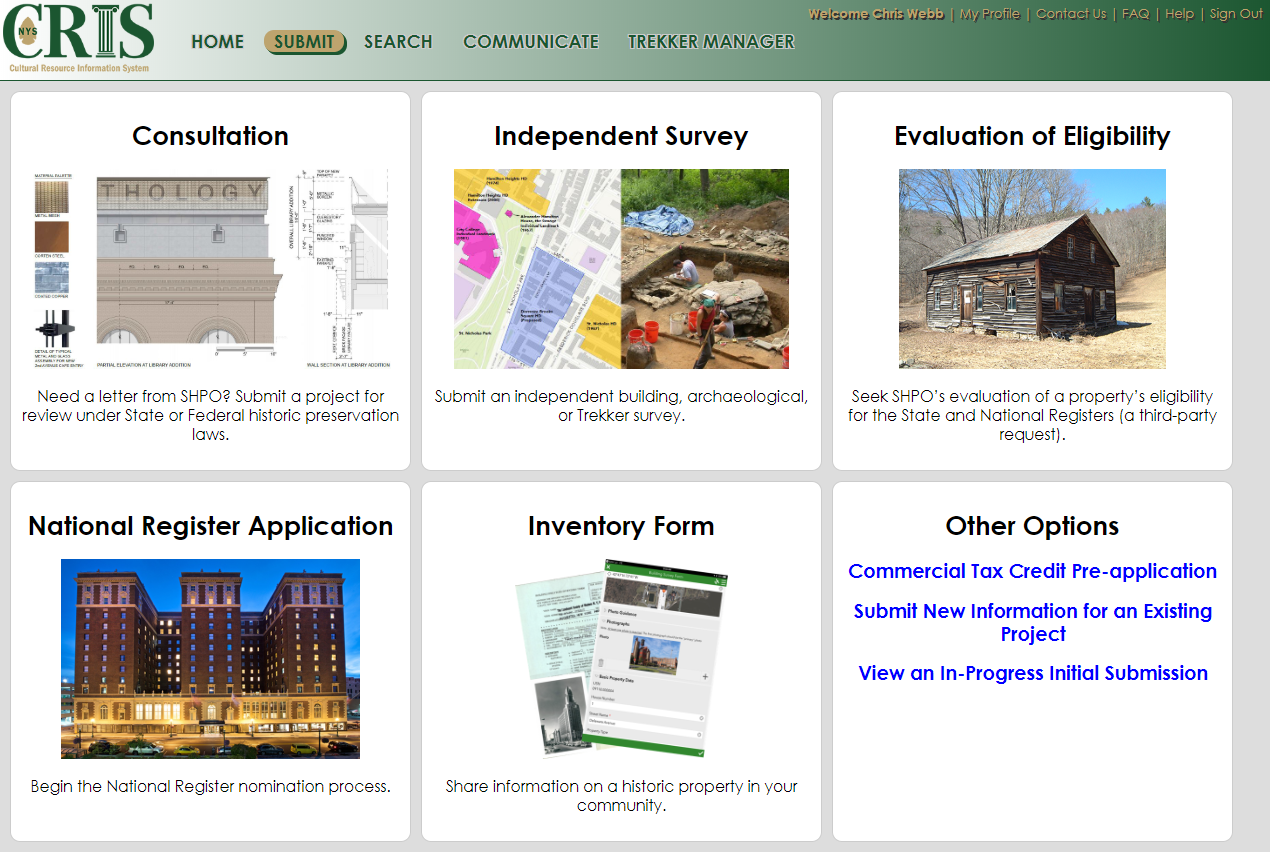Open My Profile
This screenshot has width=1270, height=852.
click(x=990, y=14)
